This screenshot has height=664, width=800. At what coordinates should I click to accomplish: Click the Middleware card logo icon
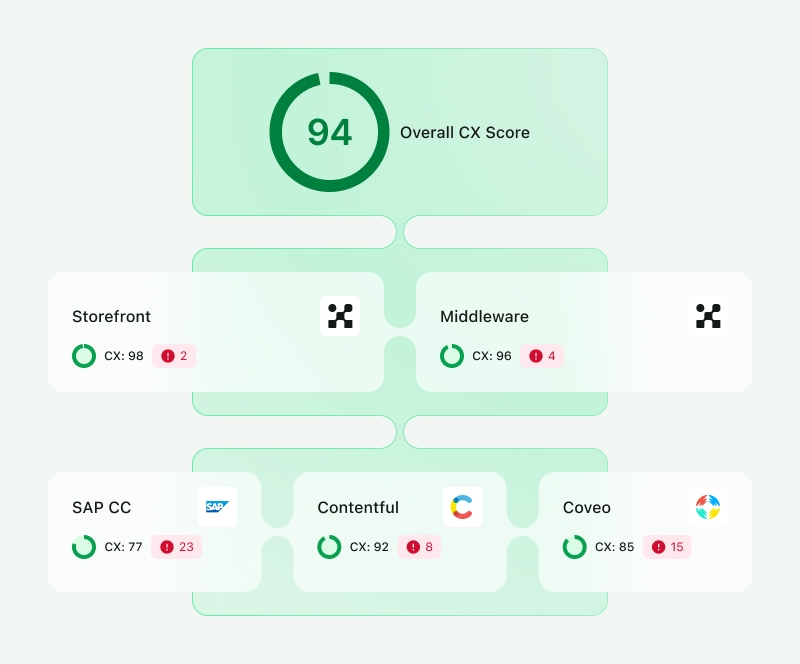[x=708, y=316]
